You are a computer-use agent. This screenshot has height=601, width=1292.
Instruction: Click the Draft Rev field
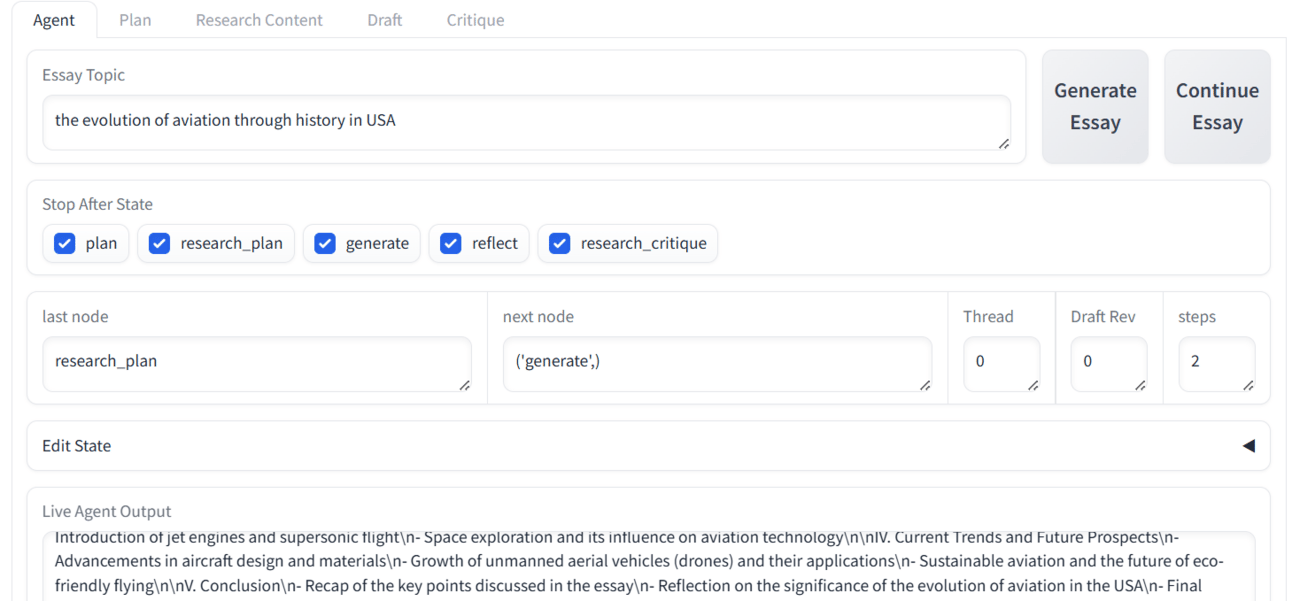click(1107, 362)
